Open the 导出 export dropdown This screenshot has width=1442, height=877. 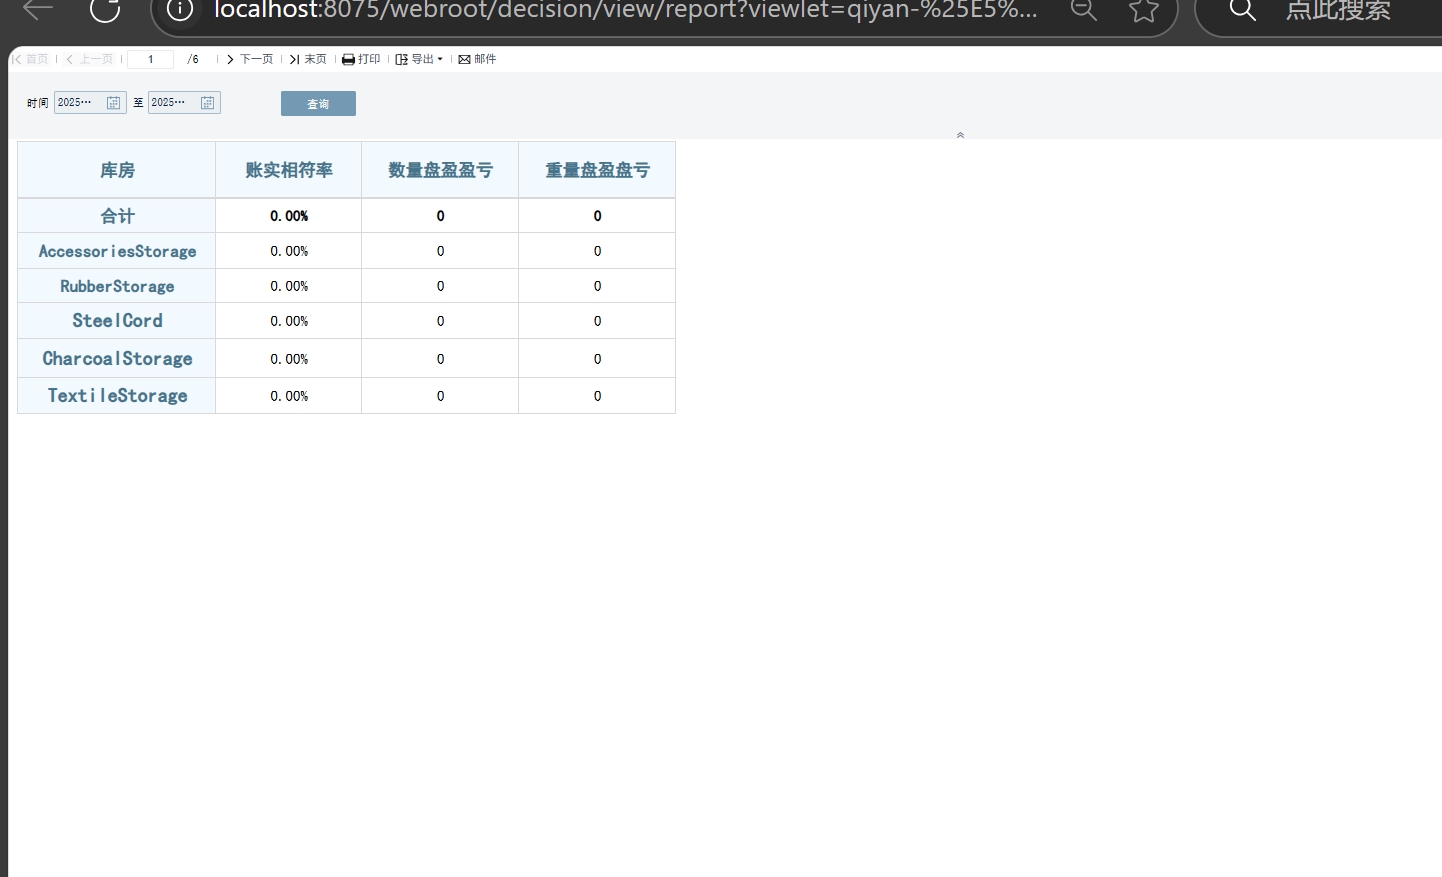(419, 59)
